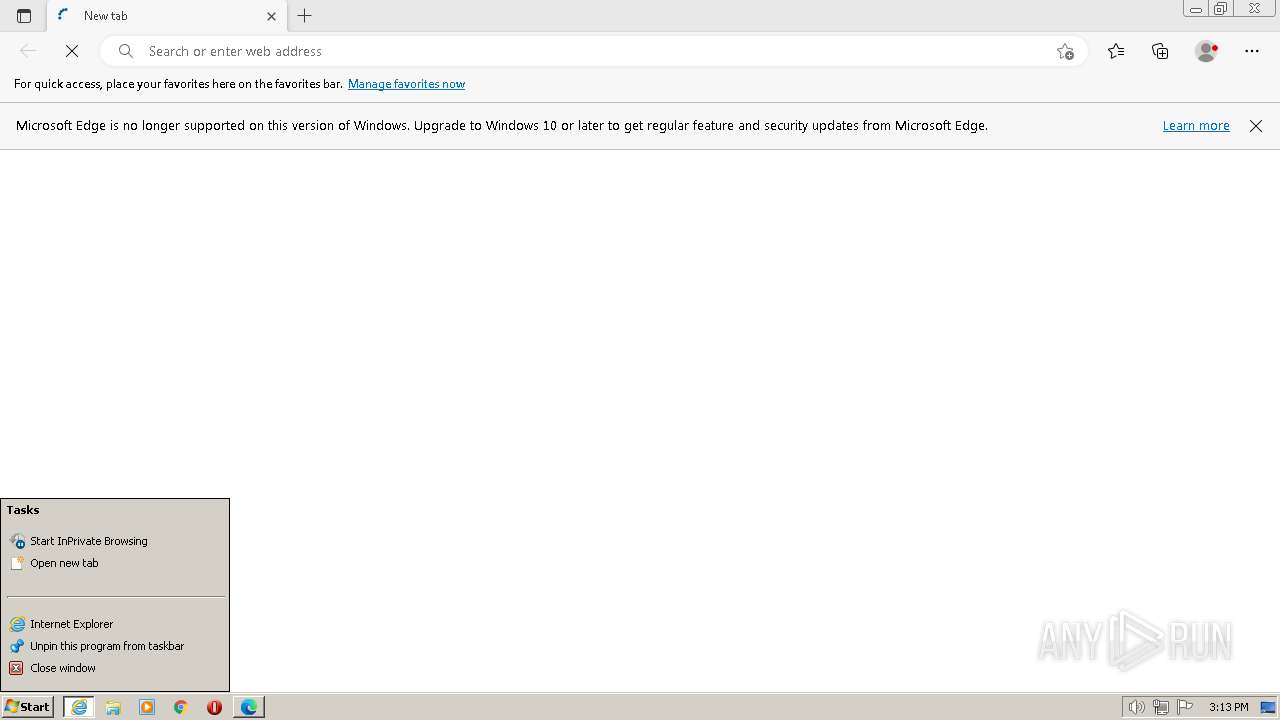
Task: Click the search icon in the address bar
Action: pyautogui.click(x=126, y=51)
